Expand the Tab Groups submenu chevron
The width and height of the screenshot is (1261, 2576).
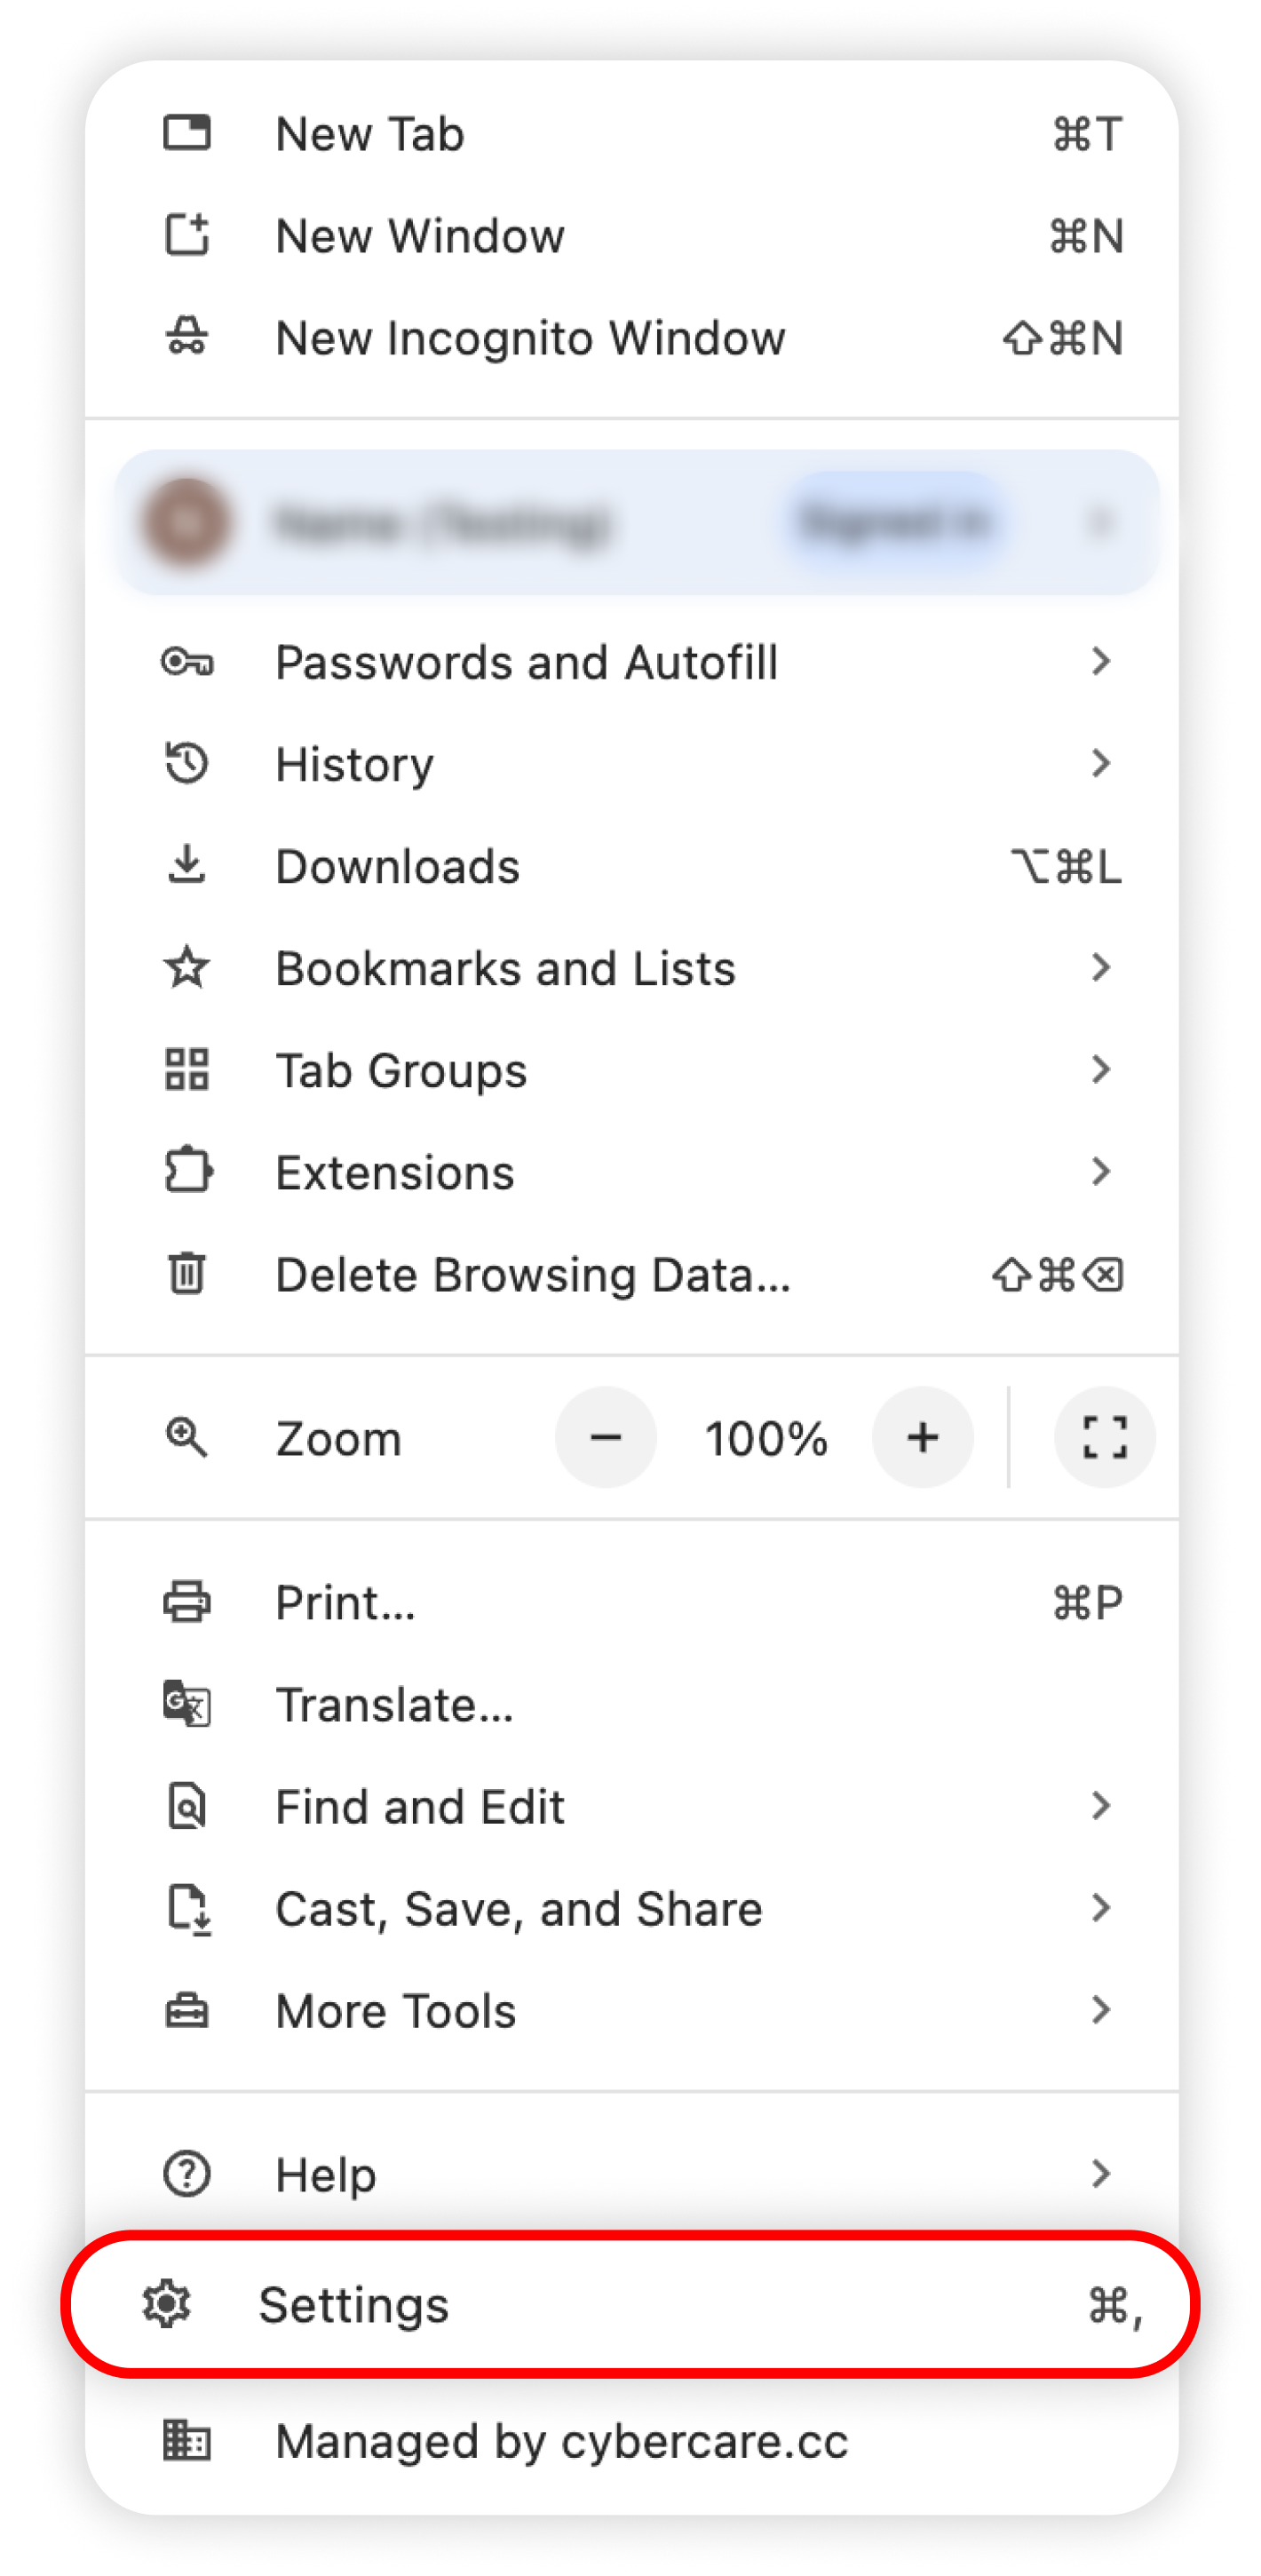tap(1100, 1069)
